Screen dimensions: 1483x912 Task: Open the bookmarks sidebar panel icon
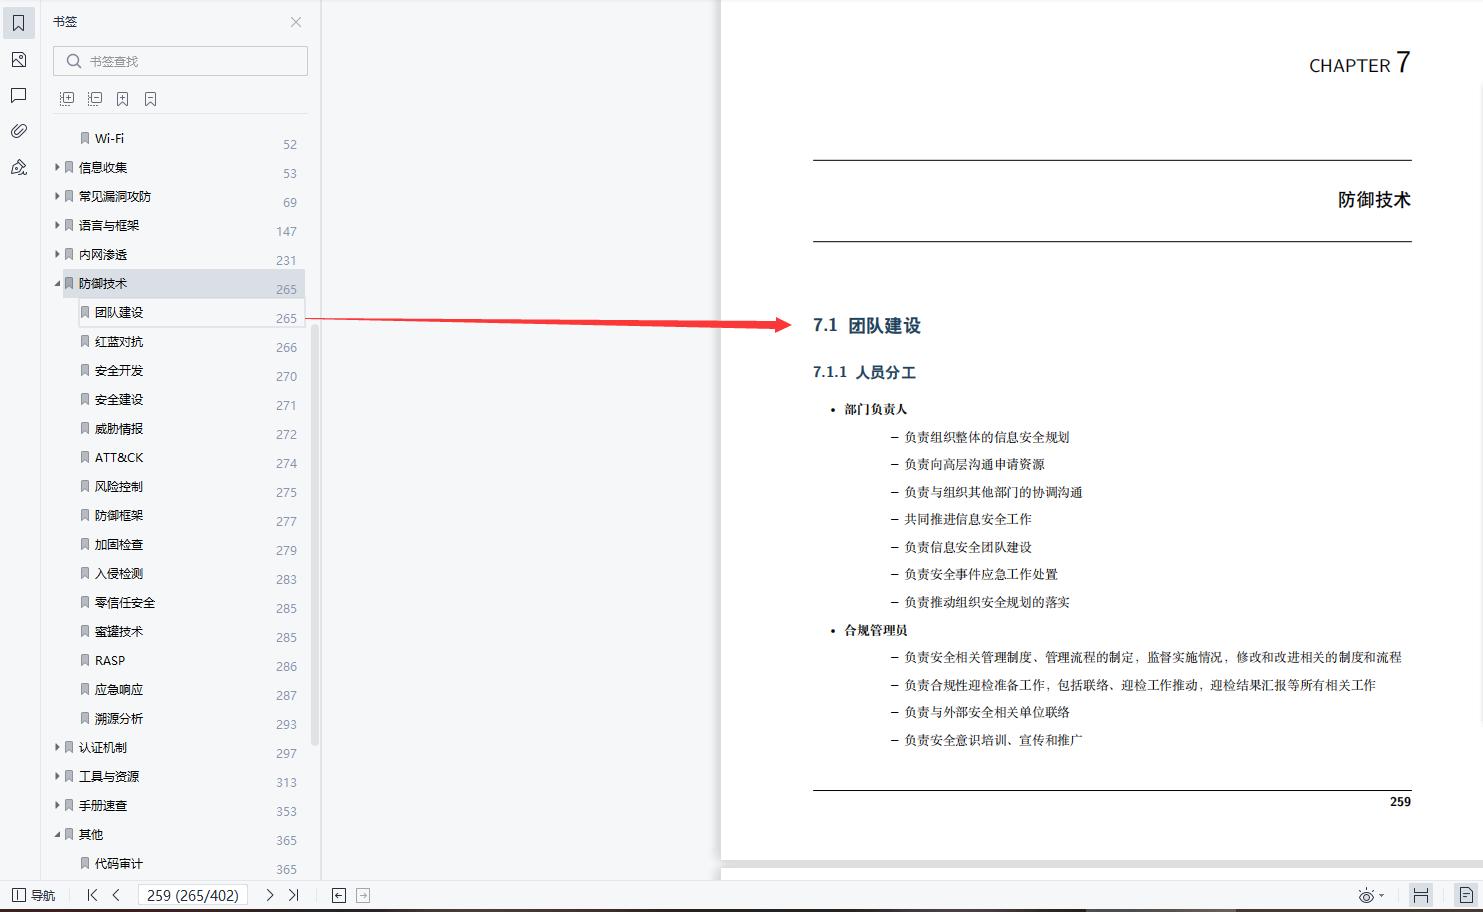[18, 23]
